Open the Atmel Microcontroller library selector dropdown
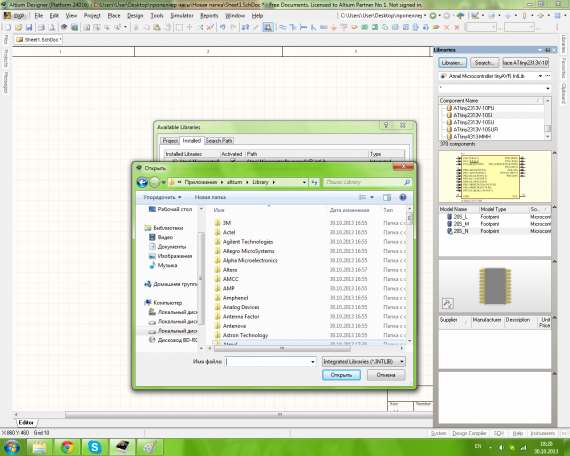Viewport: 570px width, 456px height. (x=540, y=76)
